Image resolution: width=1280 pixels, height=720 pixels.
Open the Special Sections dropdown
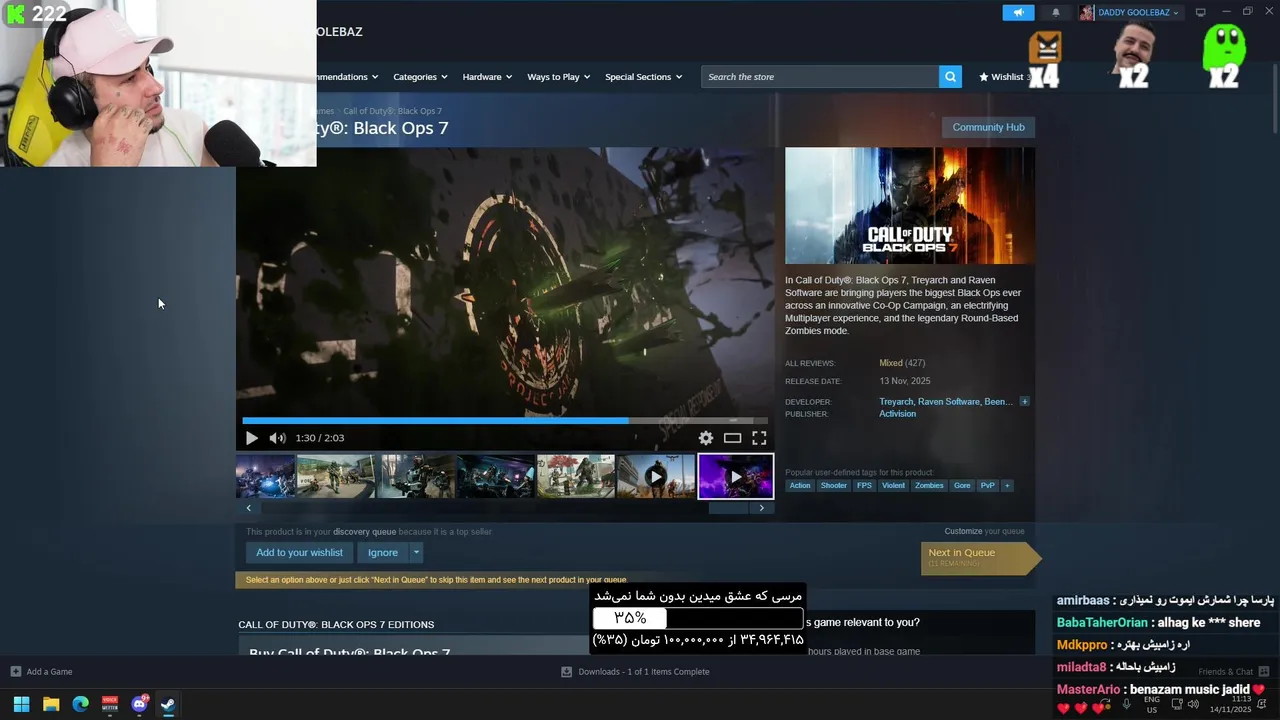click(x=643, y=77)
